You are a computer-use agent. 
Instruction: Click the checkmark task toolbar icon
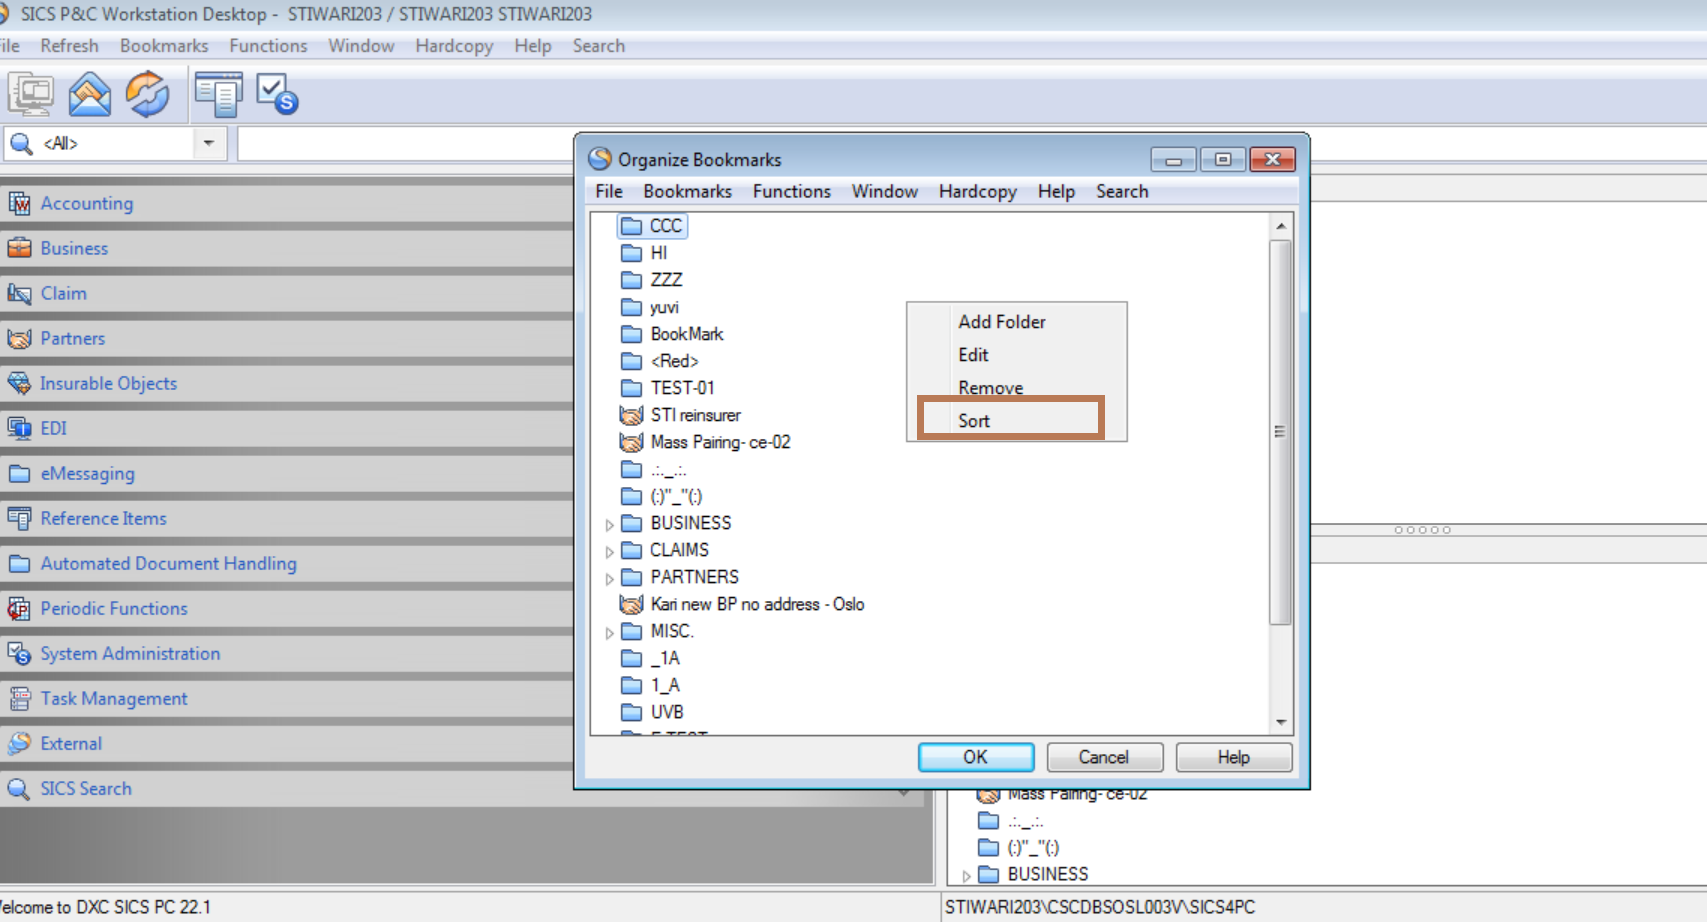click(x=277, y=95)
